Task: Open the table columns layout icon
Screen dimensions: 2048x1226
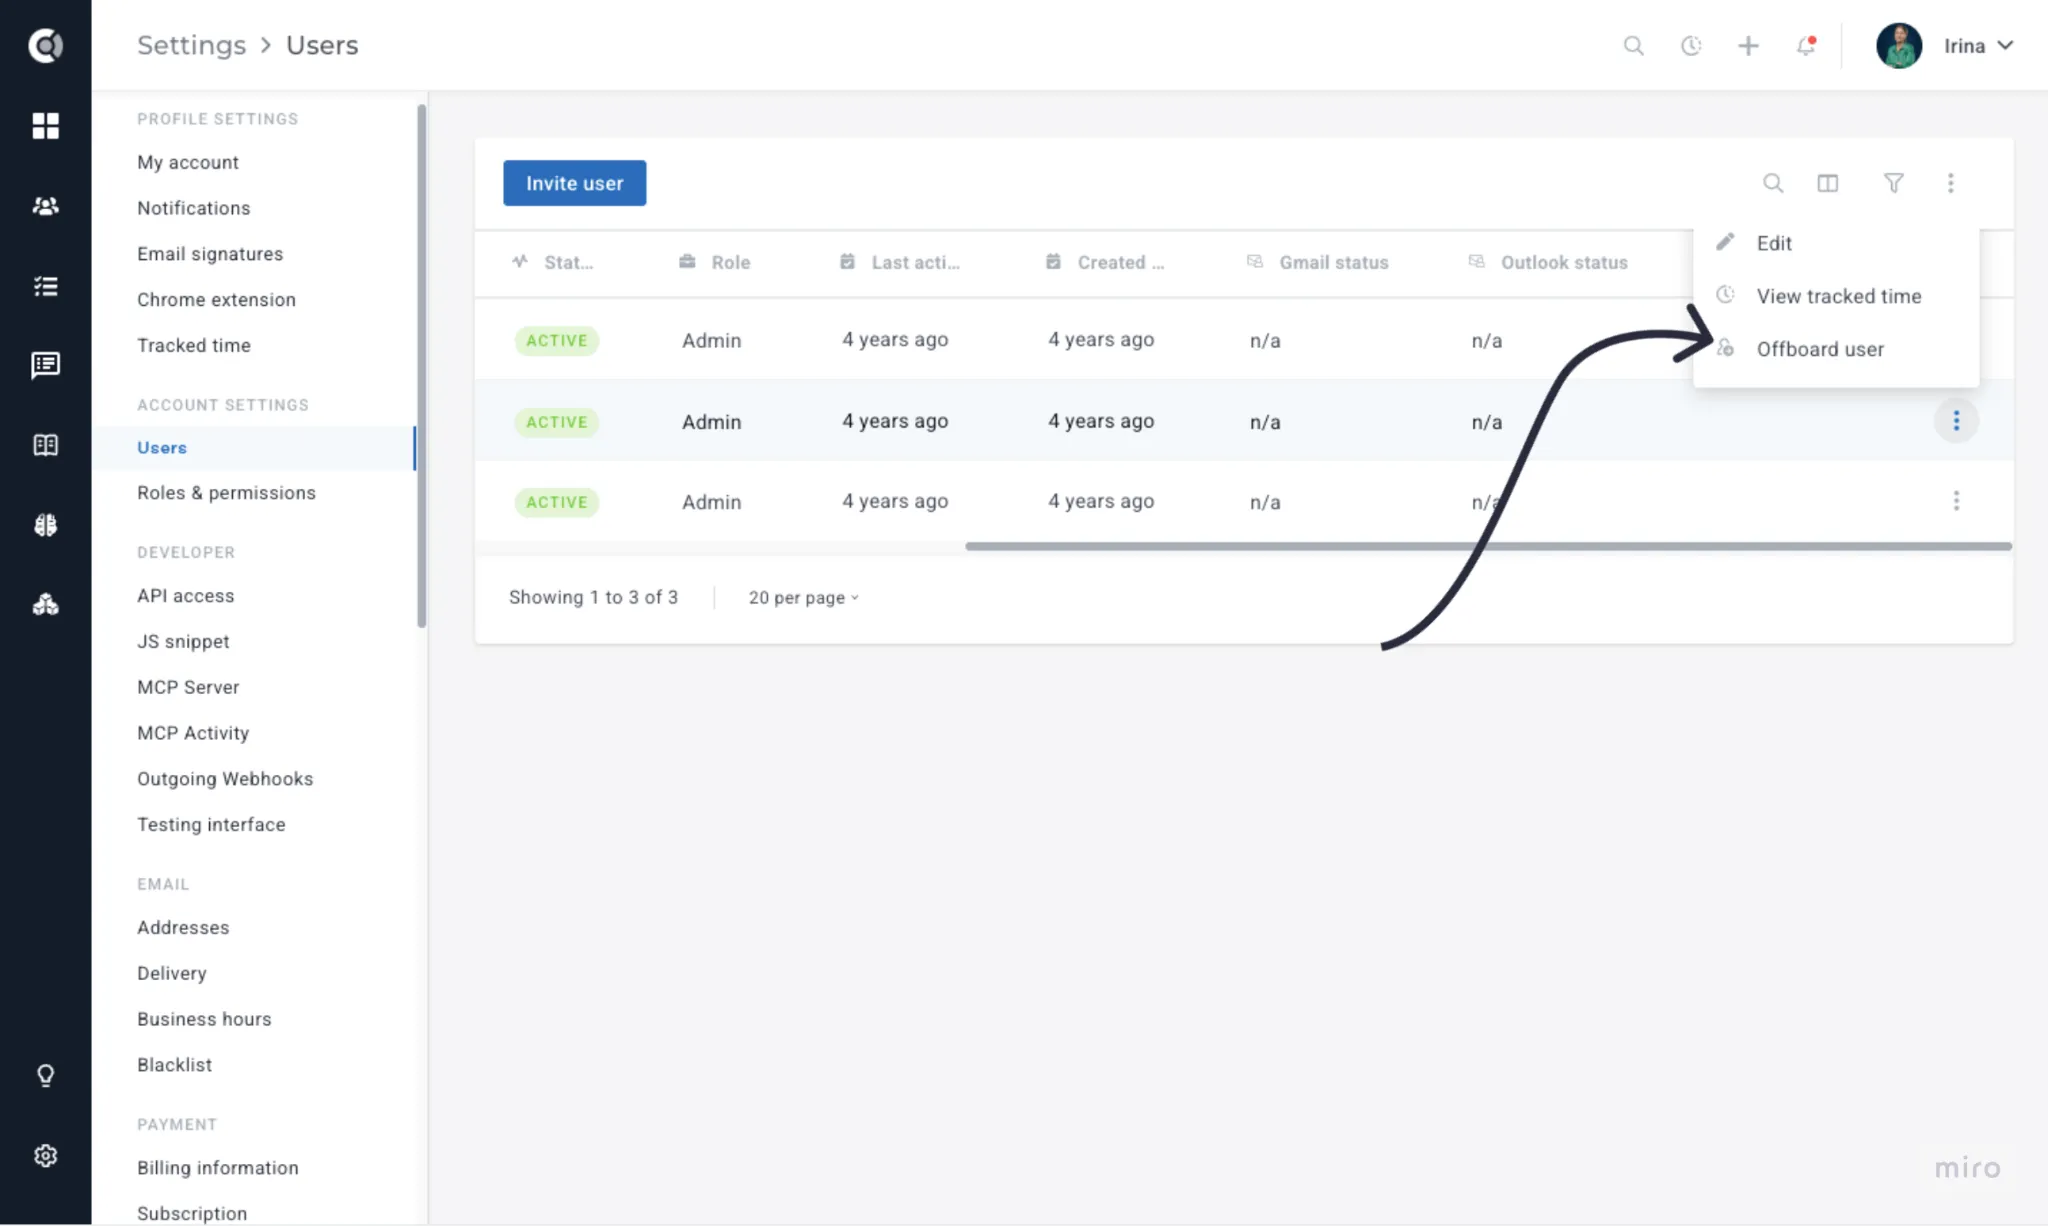Action: (x=1828, y=183)
